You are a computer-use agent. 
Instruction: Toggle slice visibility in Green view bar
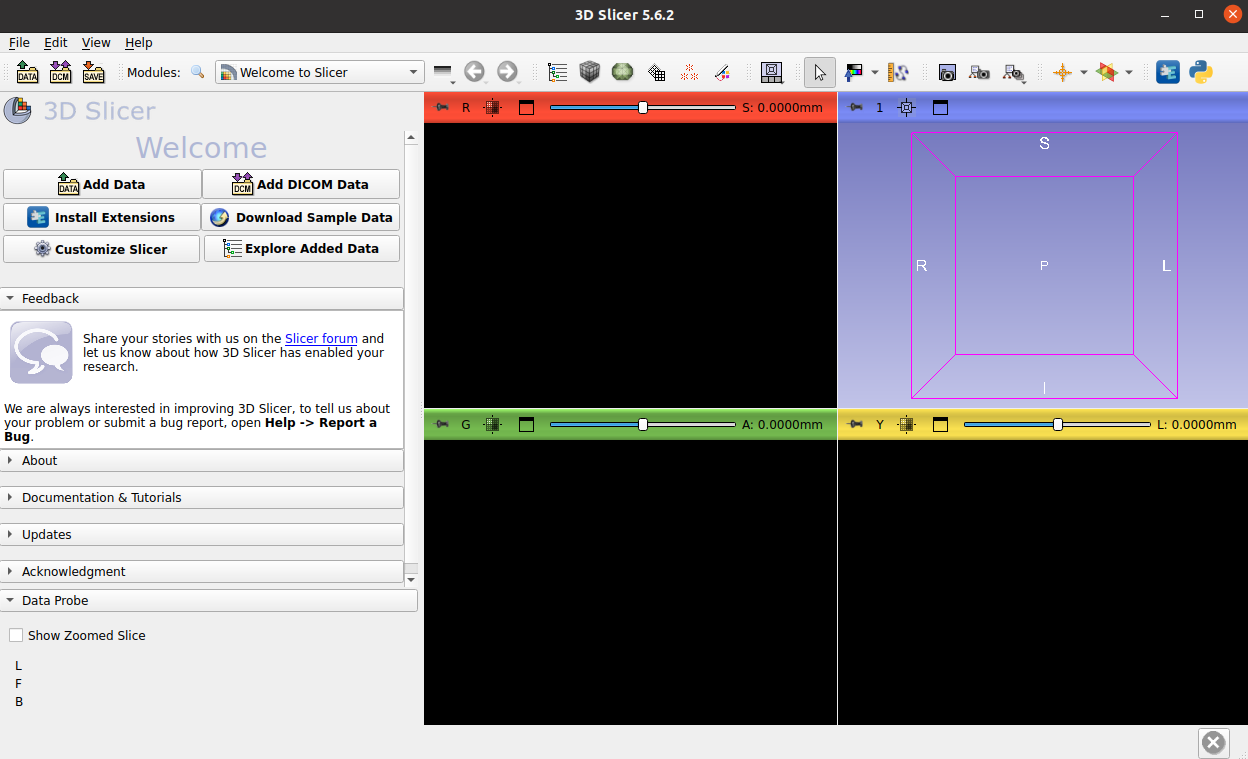coord(492,424)
